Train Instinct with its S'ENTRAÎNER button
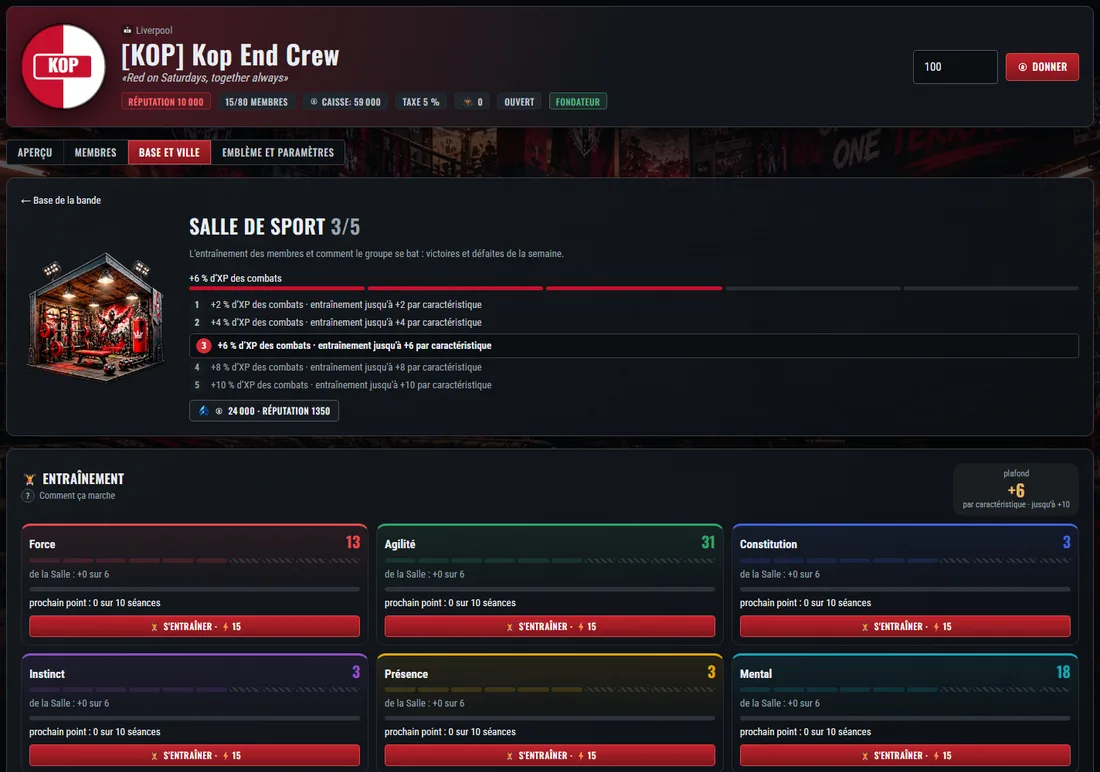 194,755
